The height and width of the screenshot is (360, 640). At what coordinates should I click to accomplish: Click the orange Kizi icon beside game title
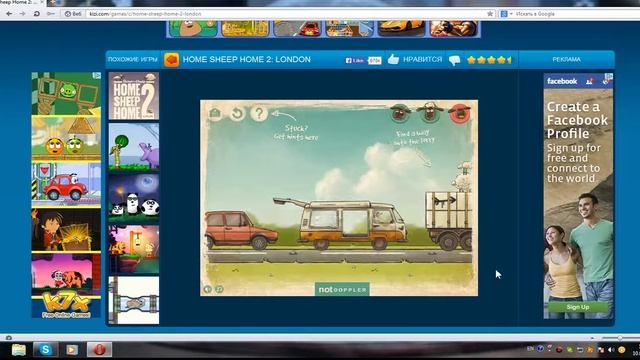coord(171,60)
